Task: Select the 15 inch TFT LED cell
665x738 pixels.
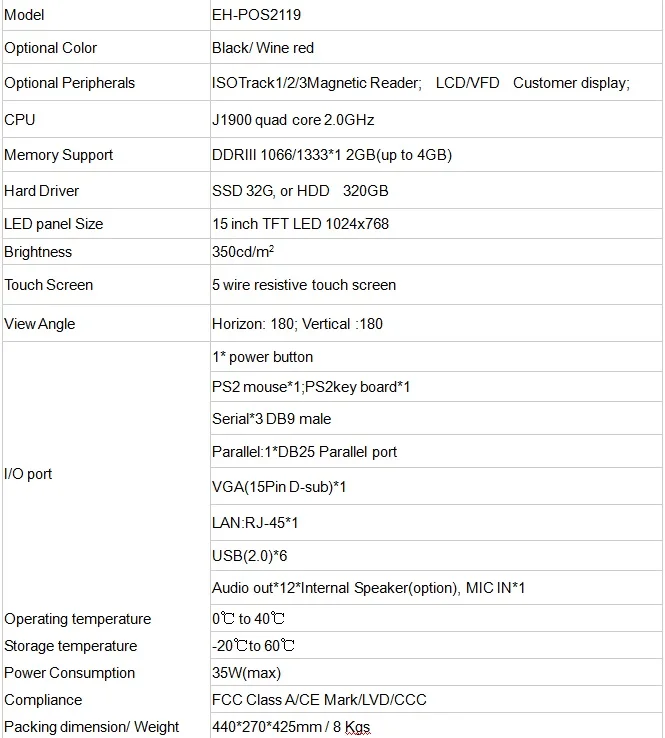Action: 436,224
